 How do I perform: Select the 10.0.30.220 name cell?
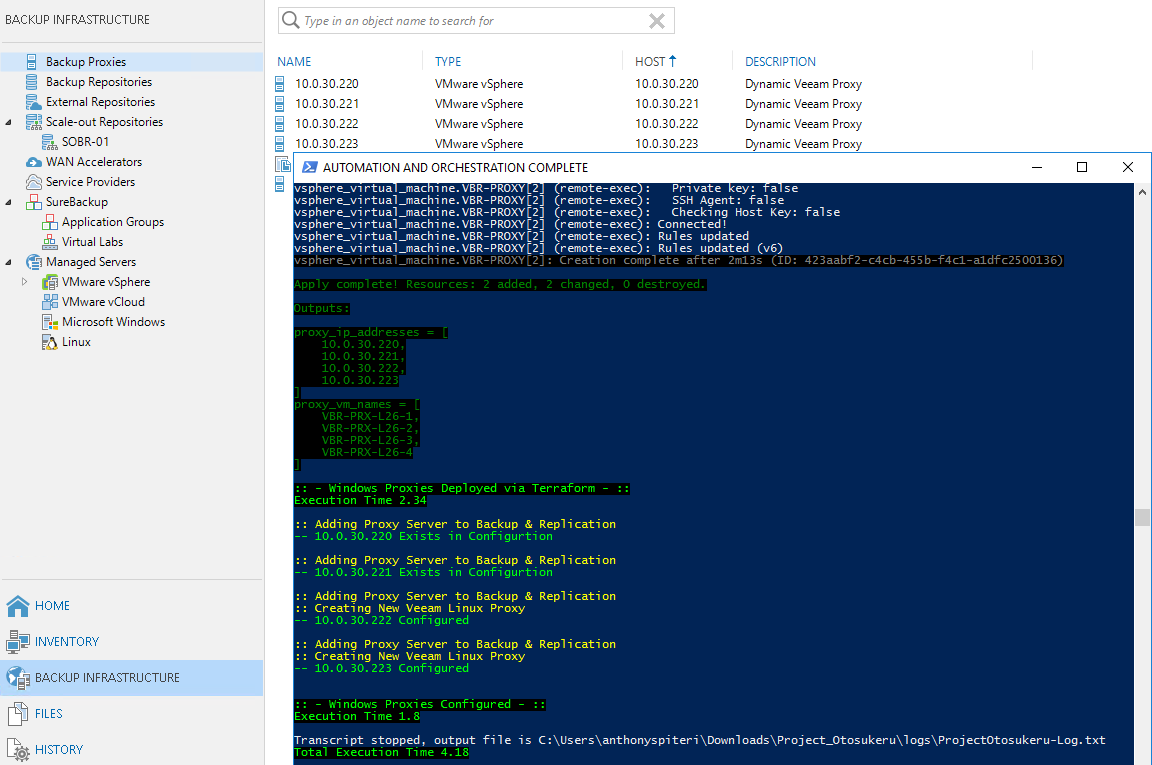pos(327,84)
